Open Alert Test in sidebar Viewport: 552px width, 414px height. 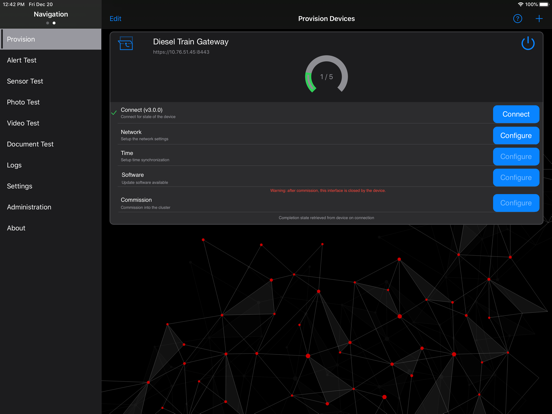pyautogui.click(x=51, y=60)
